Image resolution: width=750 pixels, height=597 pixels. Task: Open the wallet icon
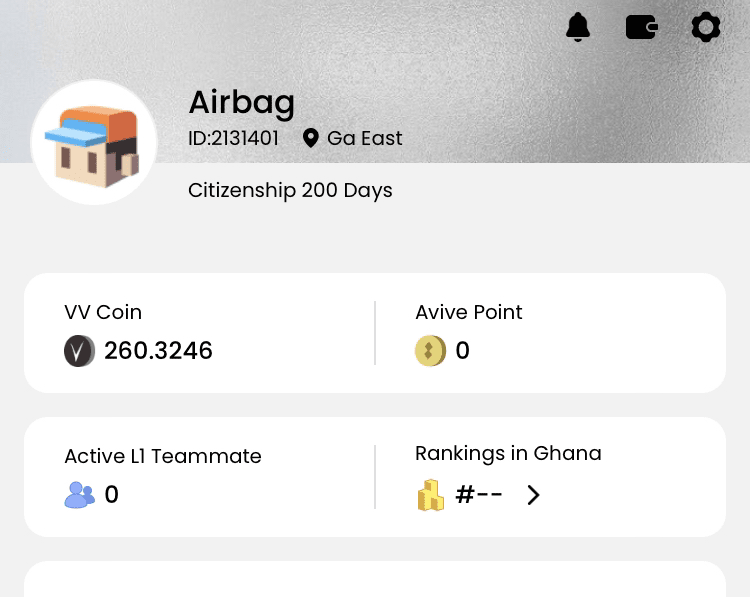coord(641,27)
